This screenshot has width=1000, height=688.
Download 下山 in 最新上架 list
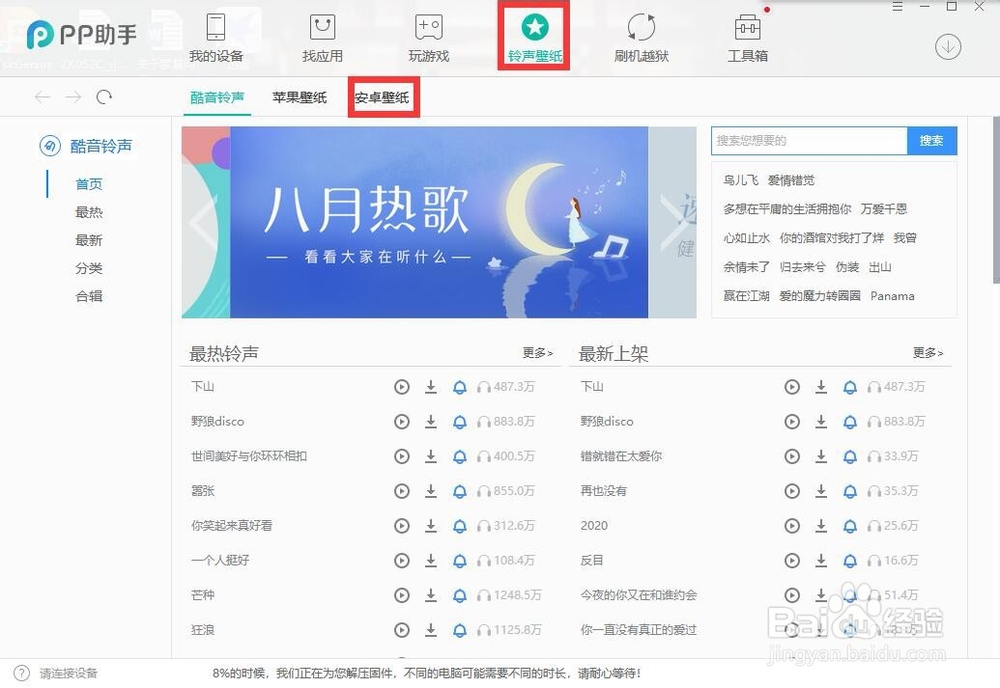[x=821, y=386]
